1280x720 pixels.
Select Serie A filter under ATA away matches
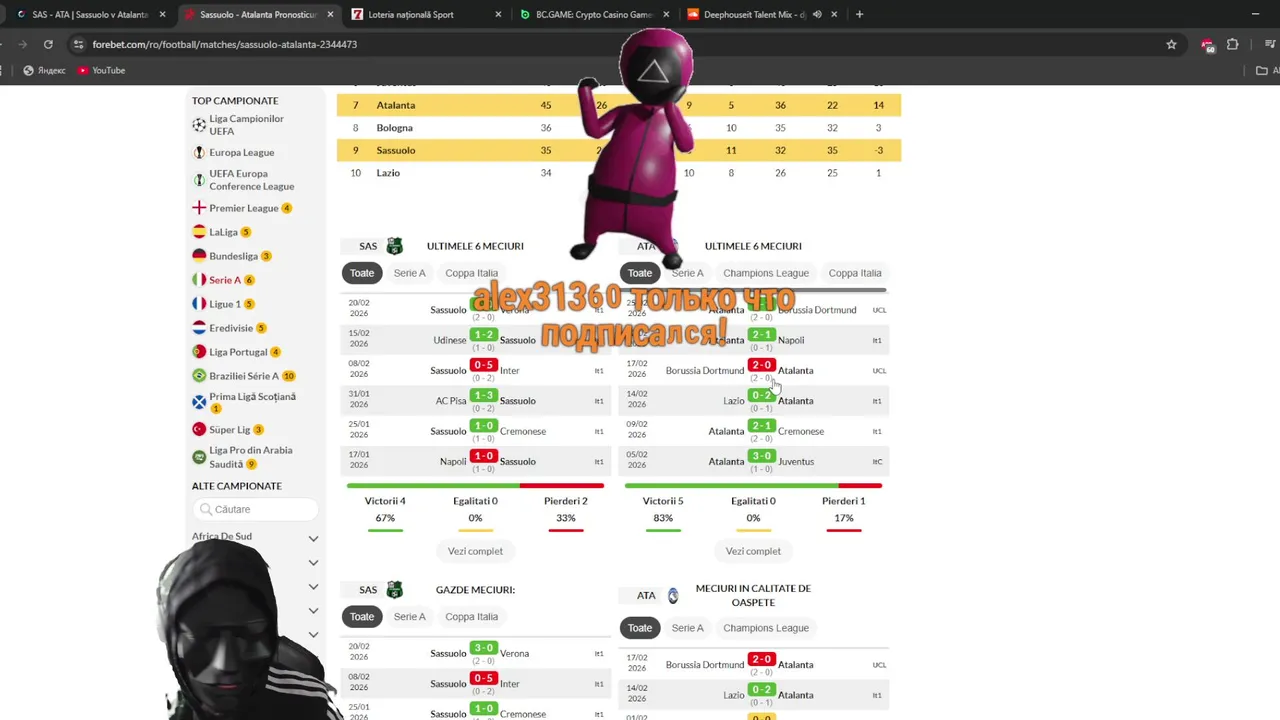(687, 628)
